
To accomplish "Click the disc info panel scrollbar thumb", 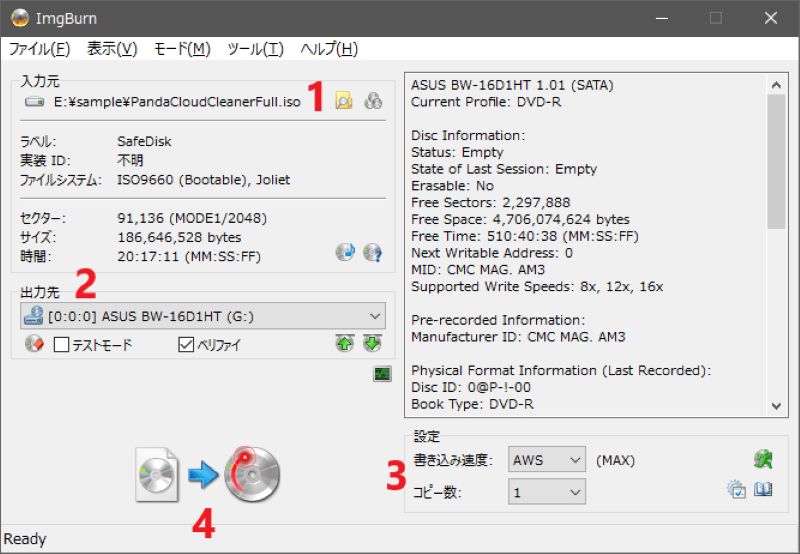I will tap(776, 162).
